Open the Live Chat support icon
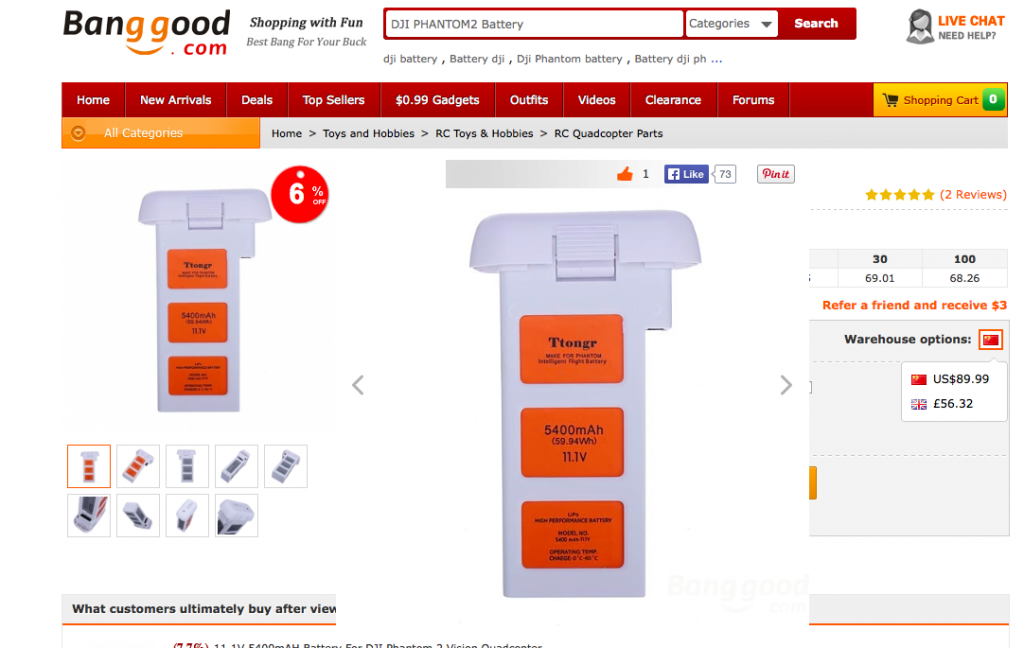Image resolution: width=1024 pixels, height=648 pixels. pyautogui.click(x=920, y=27)
